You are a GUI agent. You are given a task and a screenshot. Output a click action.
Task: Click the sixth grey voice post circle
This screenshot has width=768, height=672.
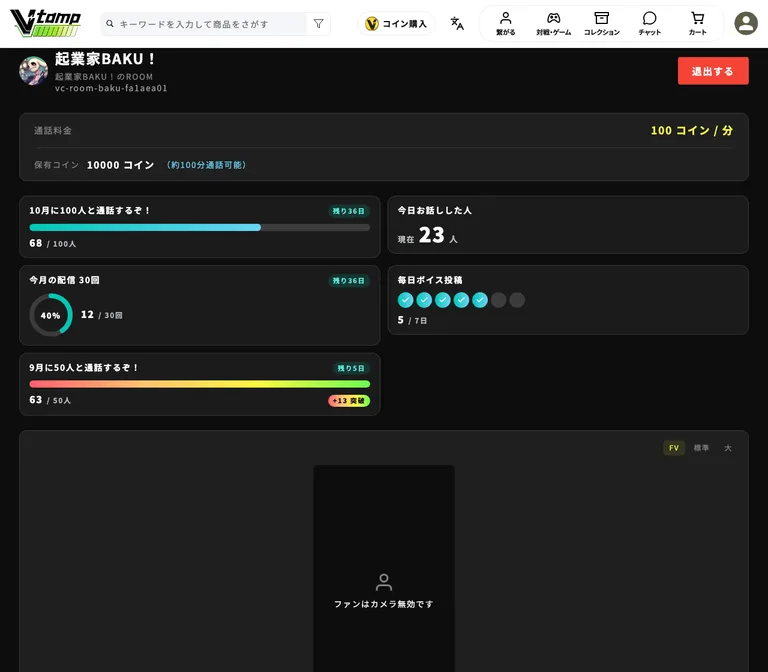click(x=499, y=300)
